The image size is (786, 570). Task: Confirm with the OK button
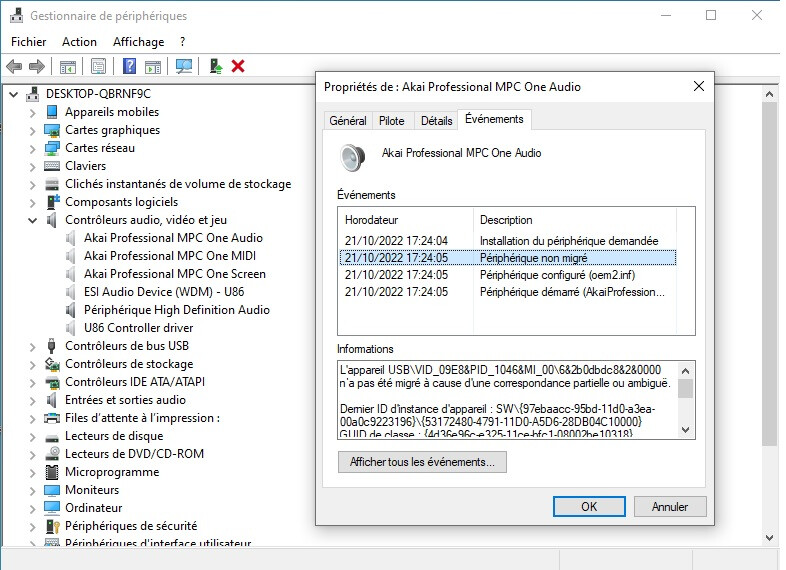[x=589, y=507]
